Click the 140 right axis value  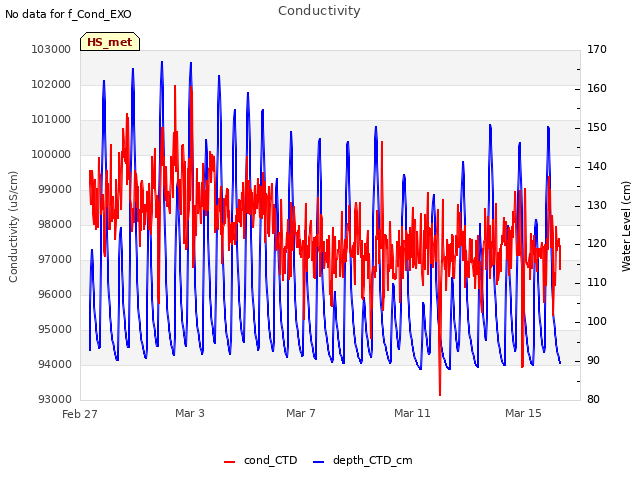click(597, 167)
